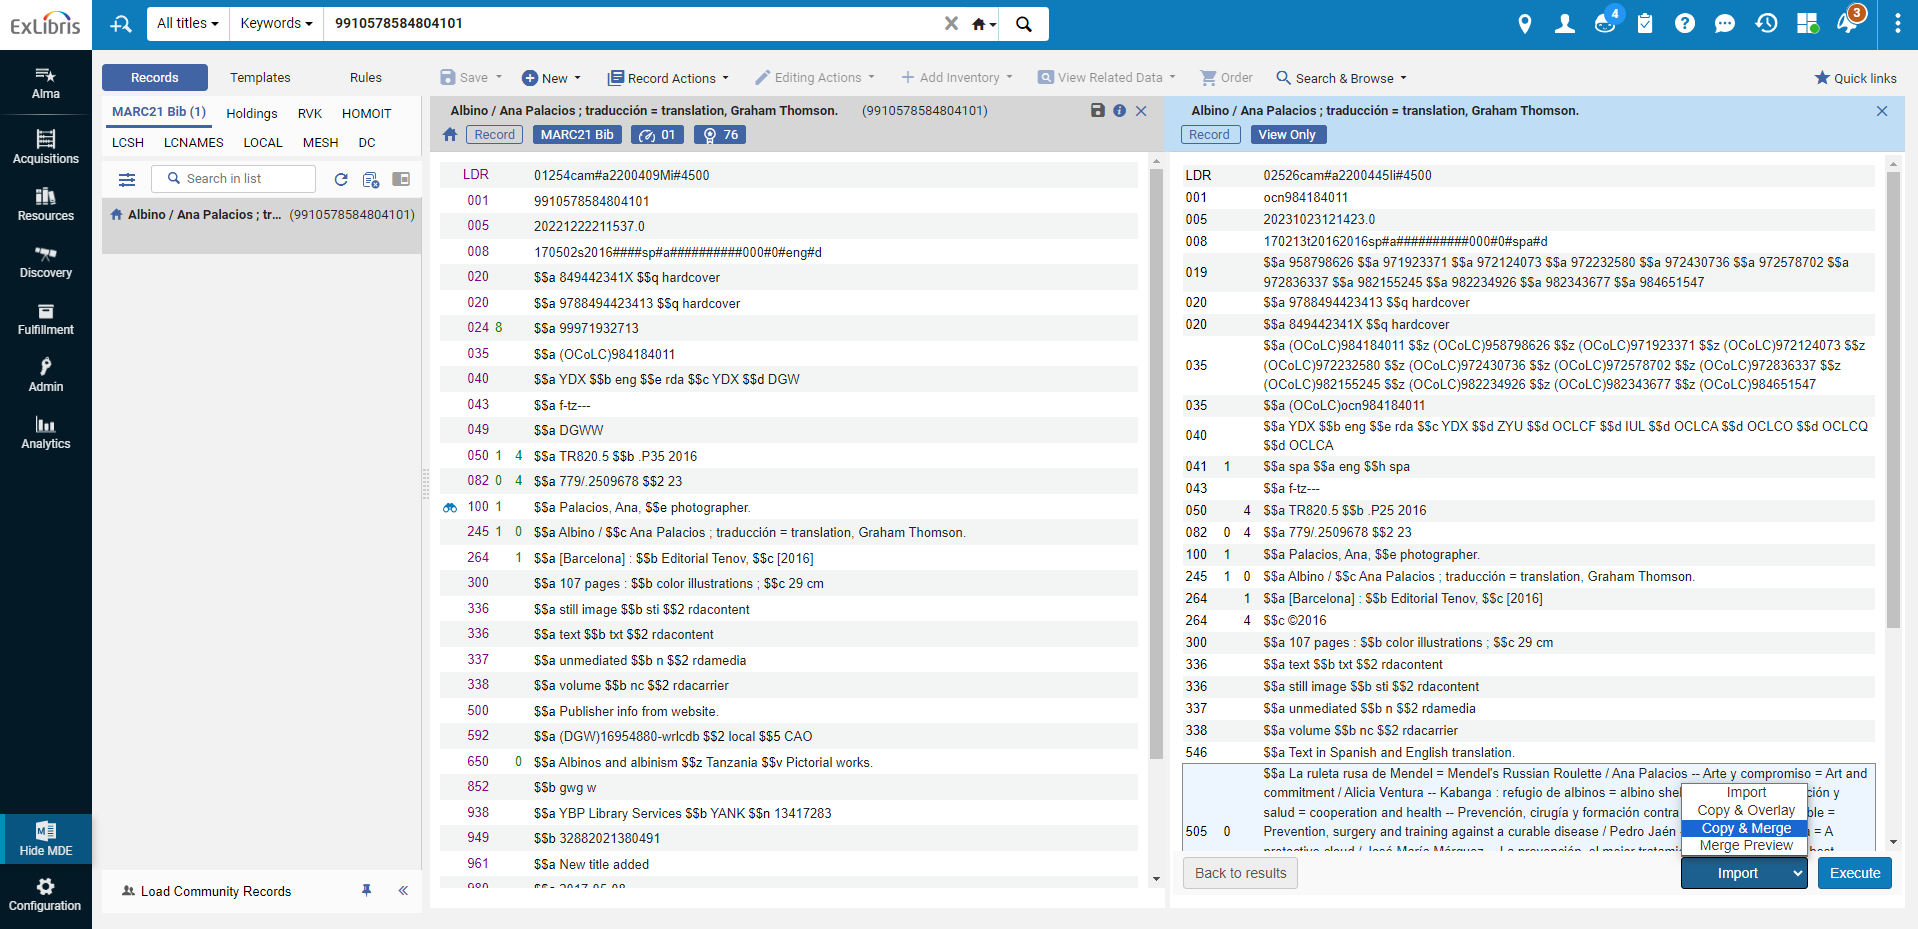Click the Back to results button
Viewport: 1918px width, 929px height.
[x=1241, y=873]
